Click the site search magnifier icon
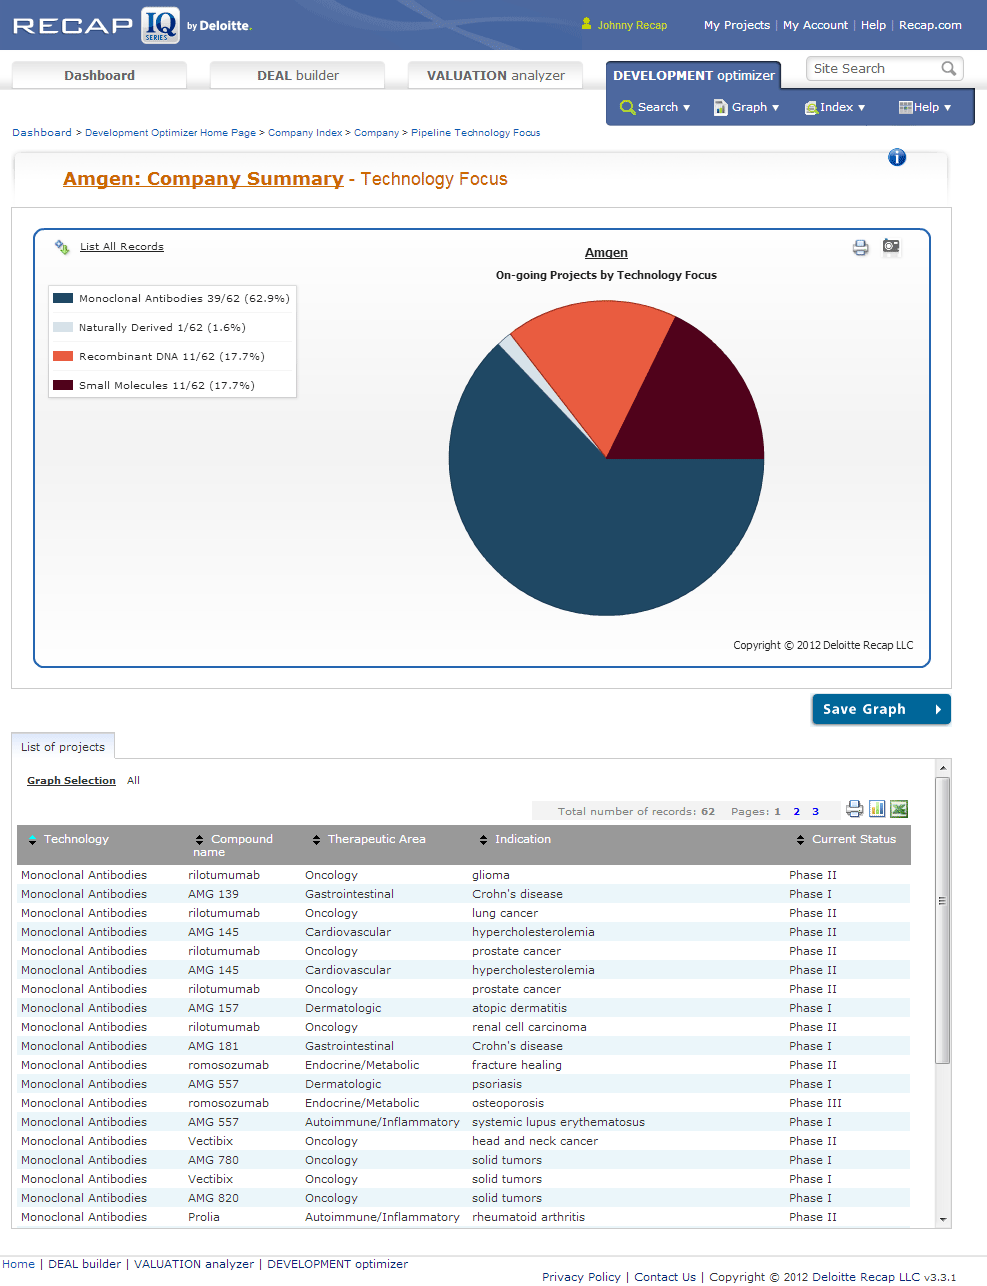Image resolution: width=987 pixels, height=1286 pixels. coord(949,69)
